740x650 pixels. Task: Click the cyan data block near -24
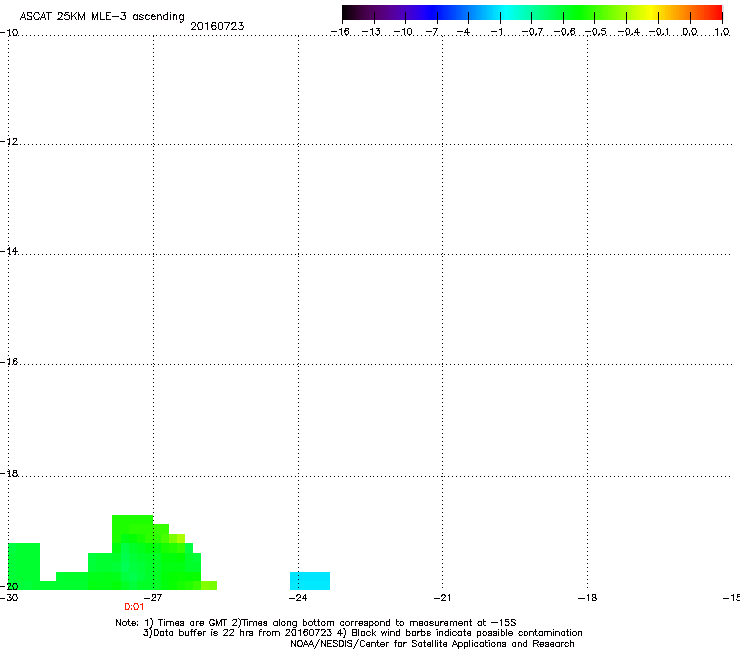point(310,581)
